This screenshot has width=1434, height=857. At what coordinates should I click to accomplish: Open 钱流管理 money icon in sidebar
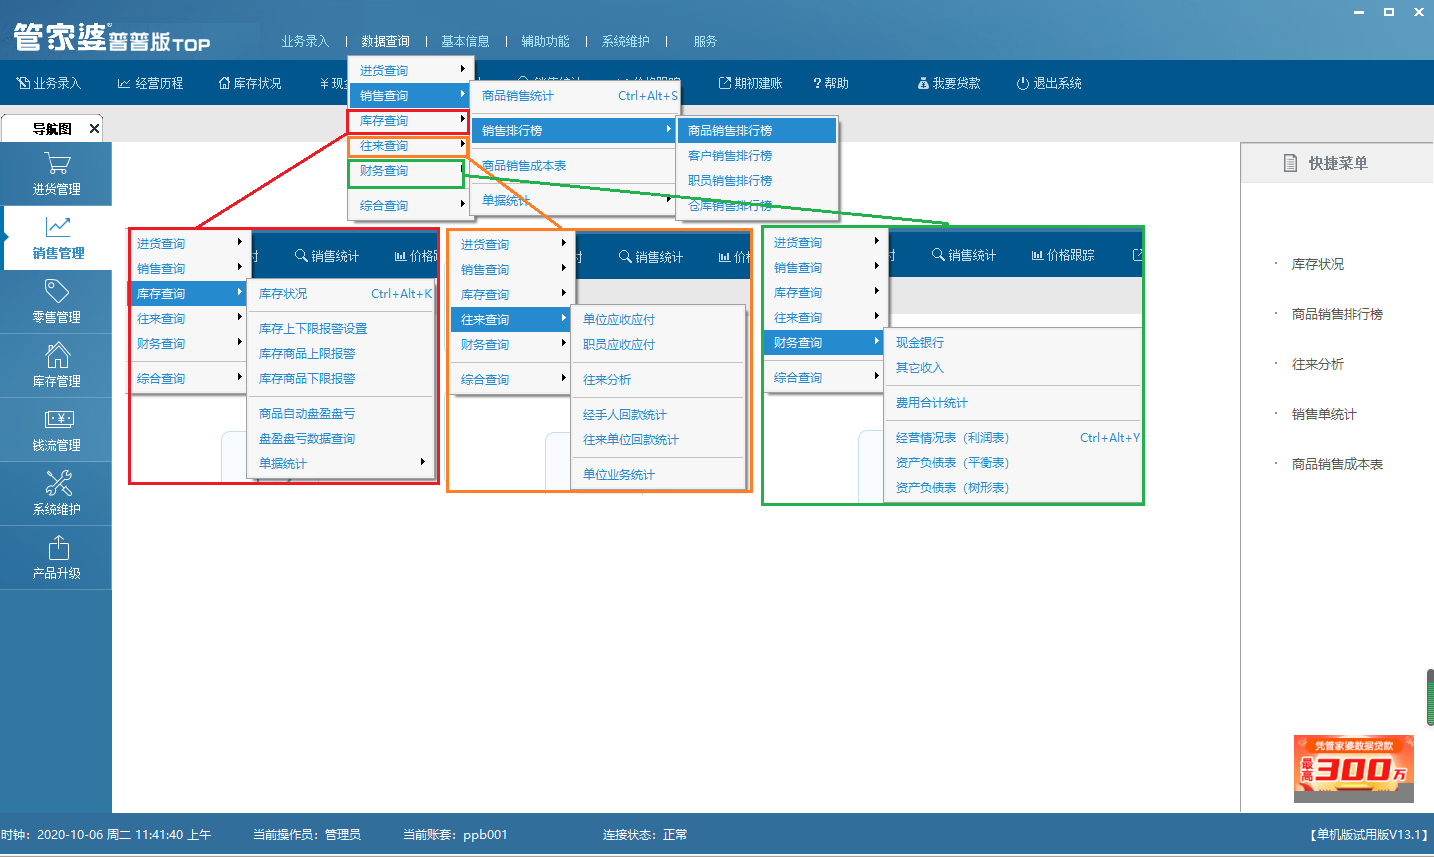coord(57,419)
